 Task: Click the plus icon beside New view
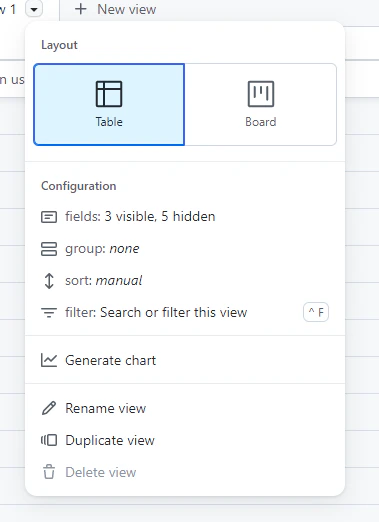(80, 9)
